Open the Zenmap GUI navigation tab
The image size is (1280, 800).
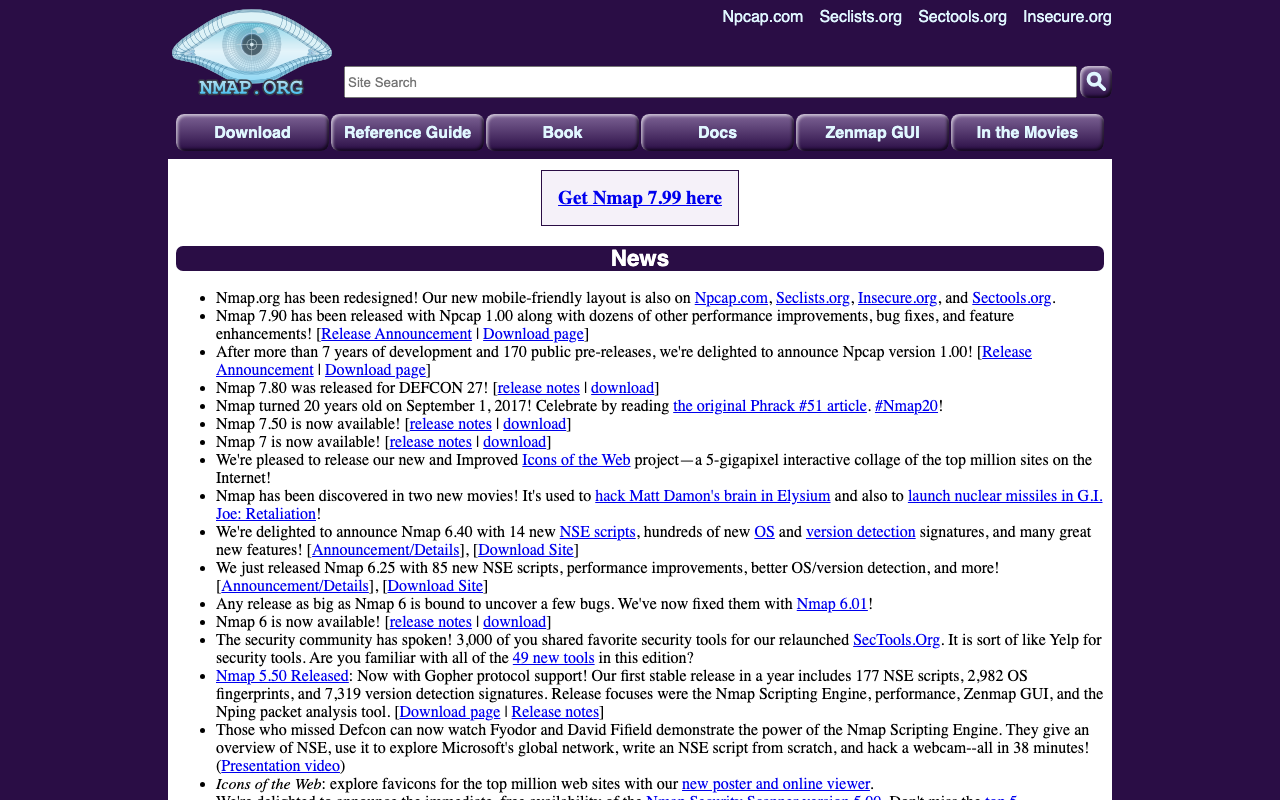[872, 132]
